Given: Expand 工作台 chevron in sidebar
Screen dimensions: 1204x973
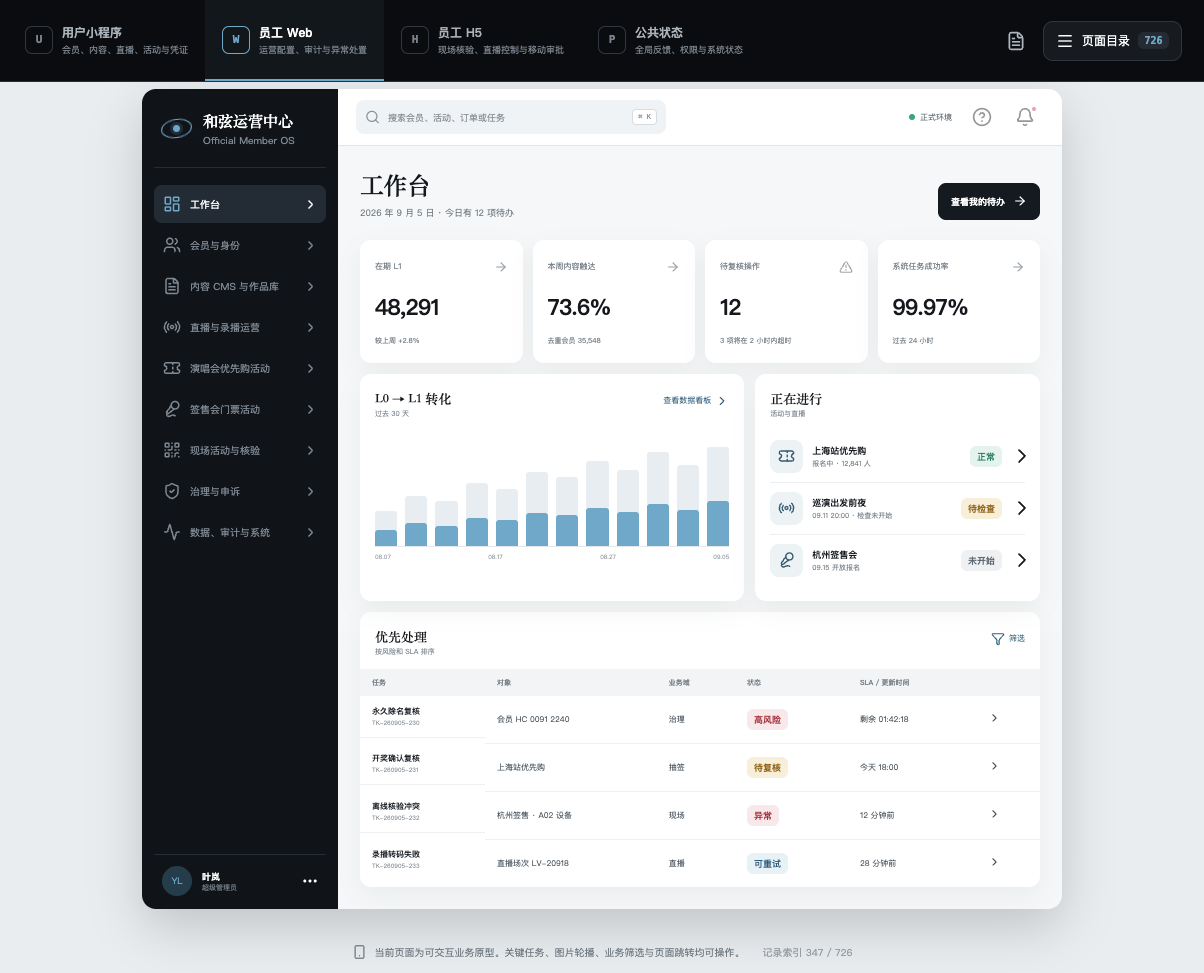Looking at the screenshot, I should click(x=310, y=204).
